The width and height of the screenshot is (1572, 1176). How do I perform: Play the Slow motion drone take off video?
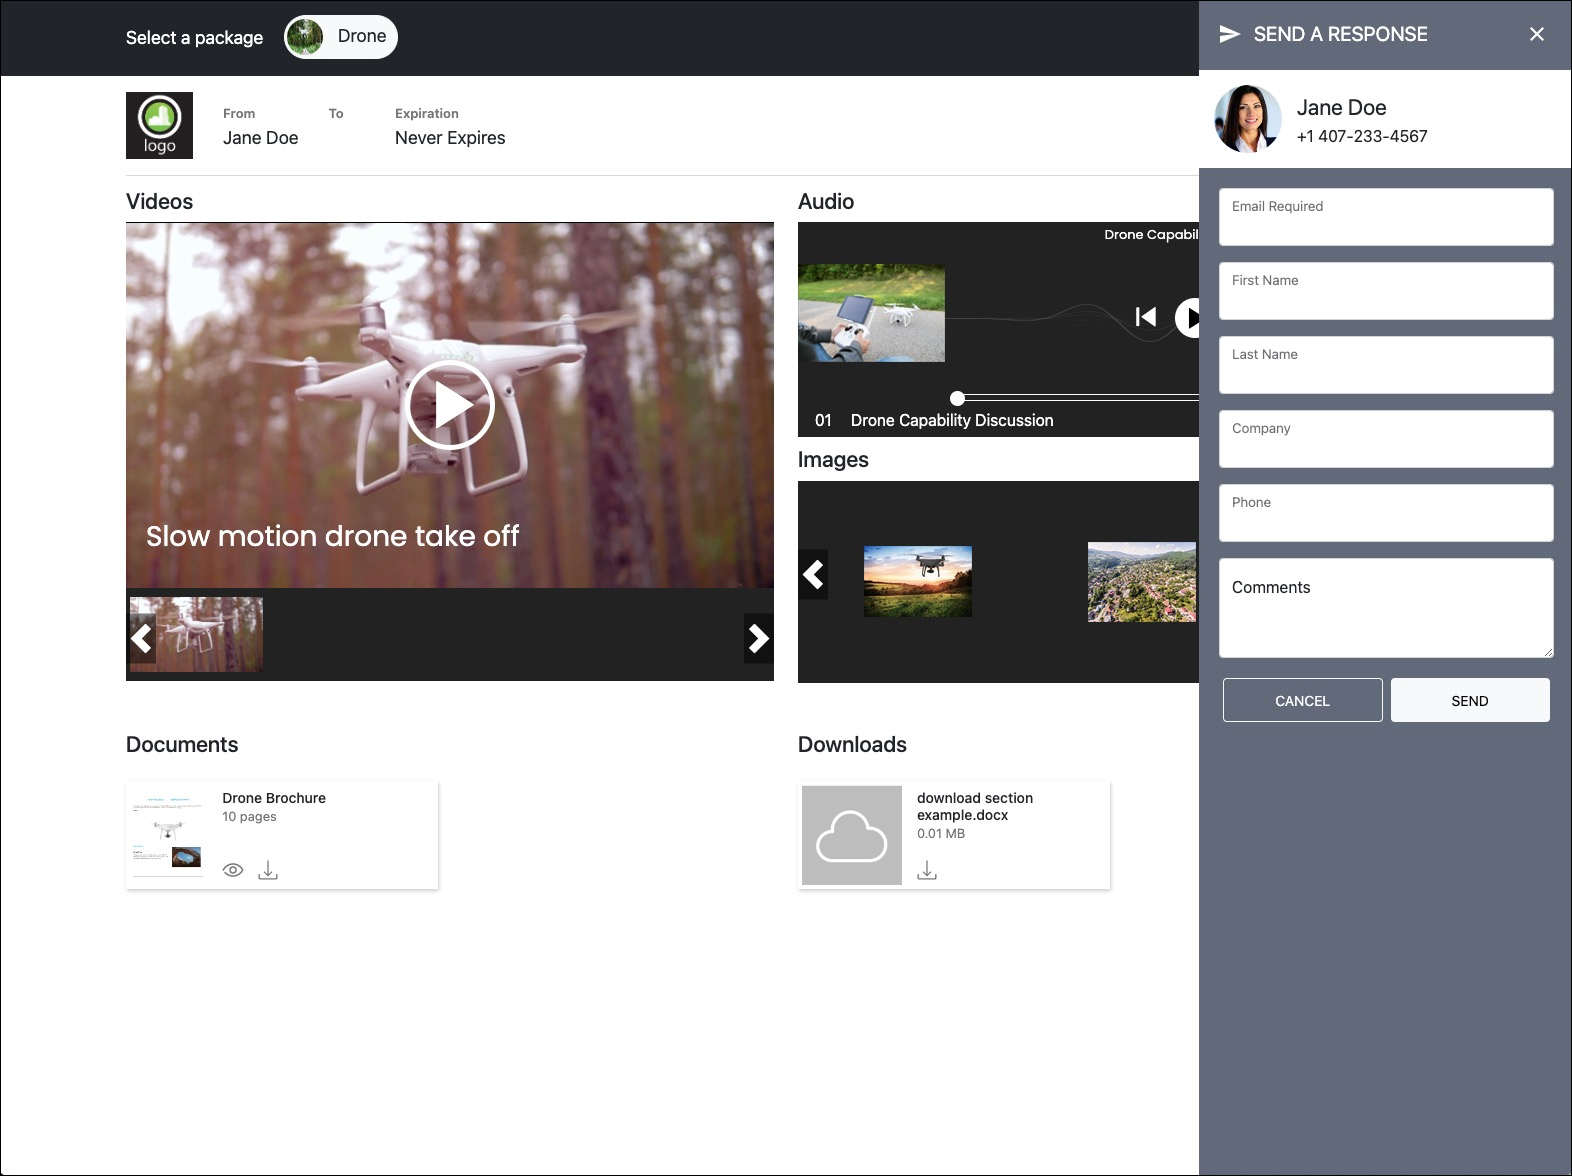pyautogui.click(x=450, y=405)
